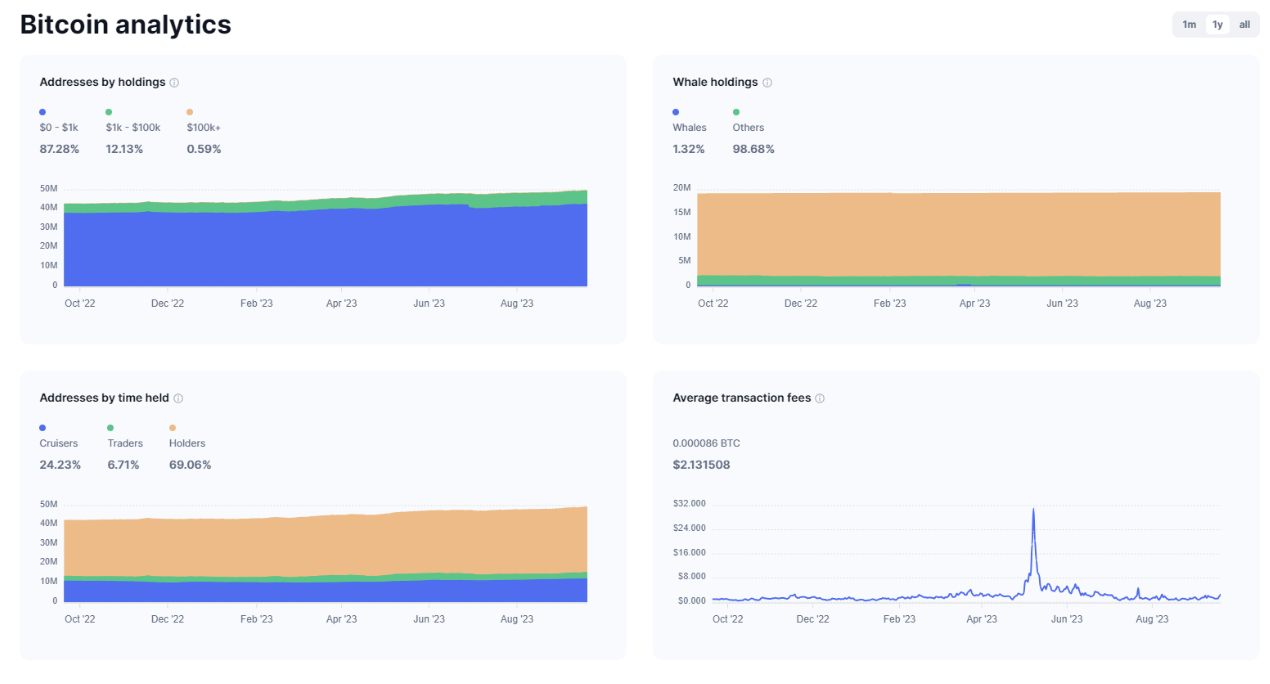1270x684 pixels.
Task: Toggle the Traders series label
Action: point(125,444)
